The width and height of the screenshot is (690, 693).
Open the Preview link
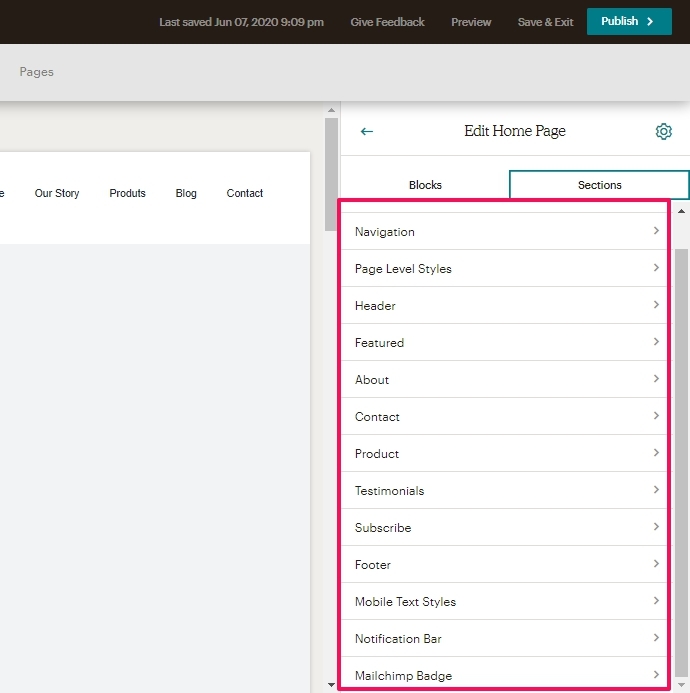point(471,22)
